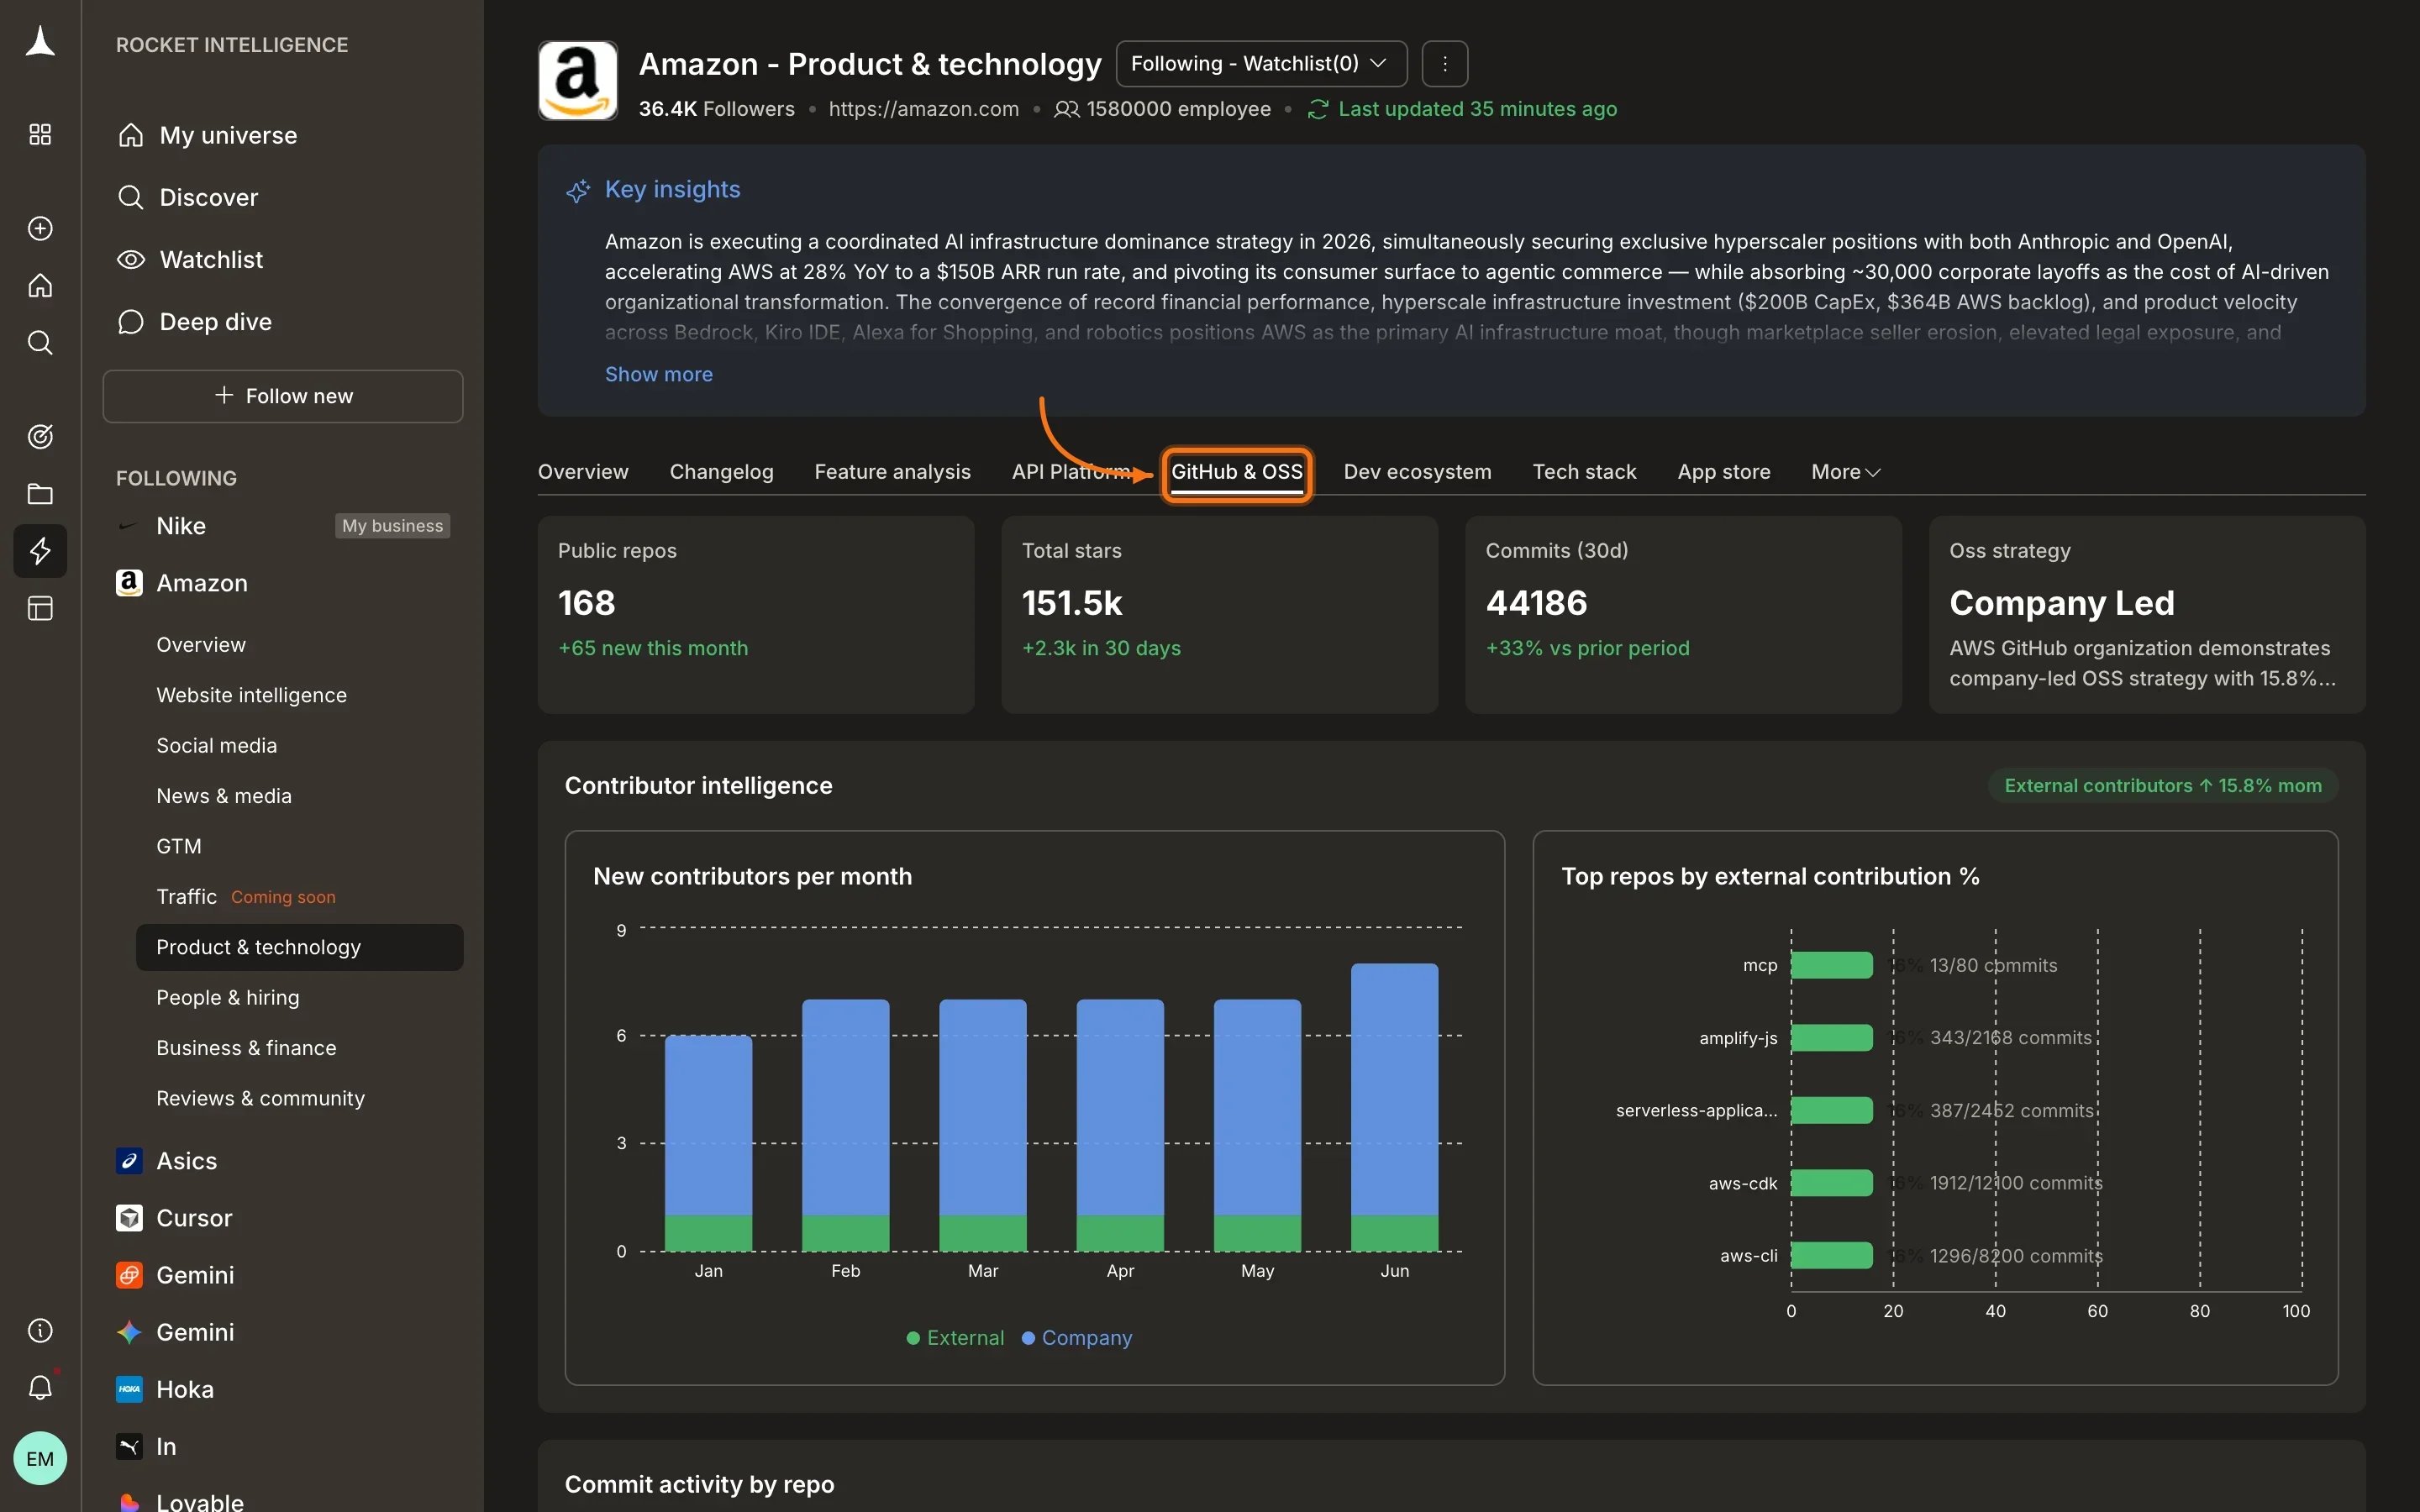Click the External contributors 15.8% mom badge
Screen dimensions: 2420x1512
(x=2163, y=786)
